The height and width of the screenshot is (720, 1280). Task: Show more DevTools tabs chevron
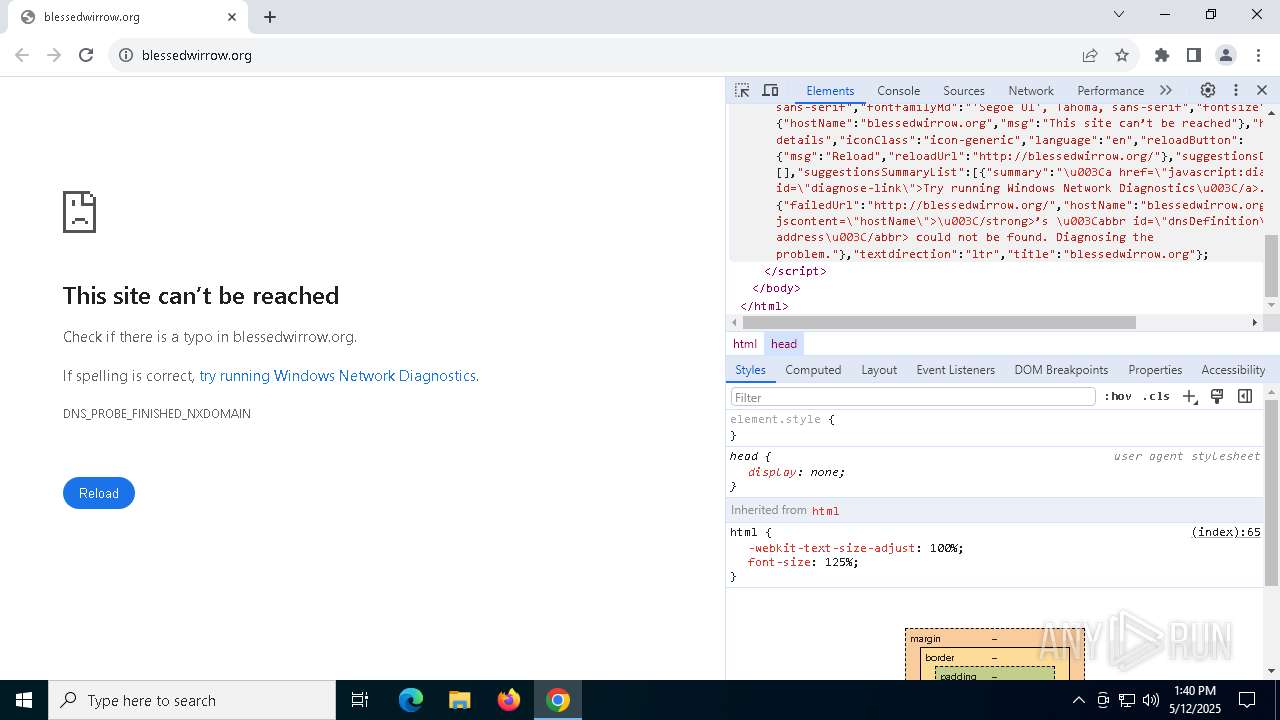tap(1165, 90)
